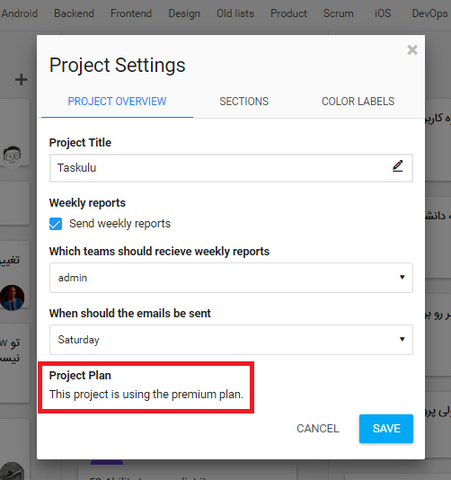Screen dimensions: 451x480
Task: Open the Scrum list in the top bar
Action: coord(338,13)
